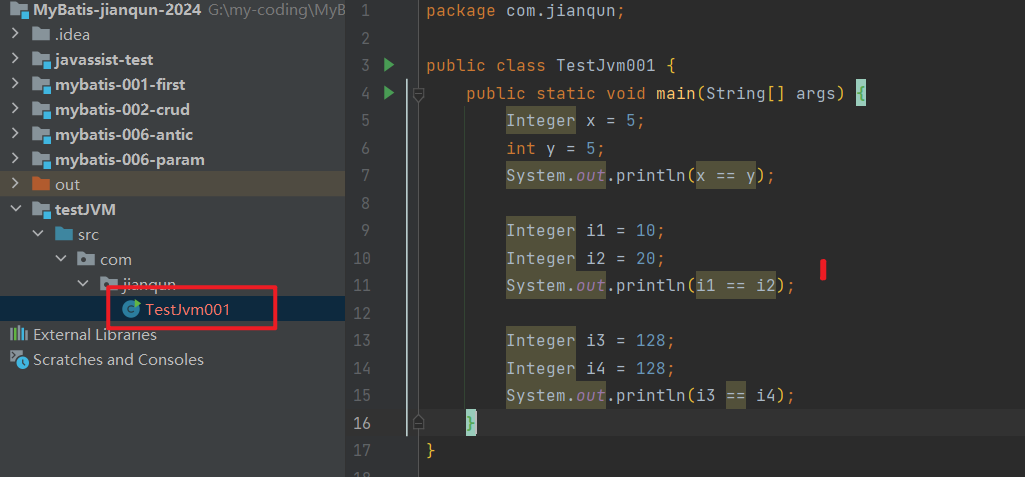The height and width of the screenshot is (477, 1025).
Task: Click line number 16 in gutter
Action: (x=361, y=423)
